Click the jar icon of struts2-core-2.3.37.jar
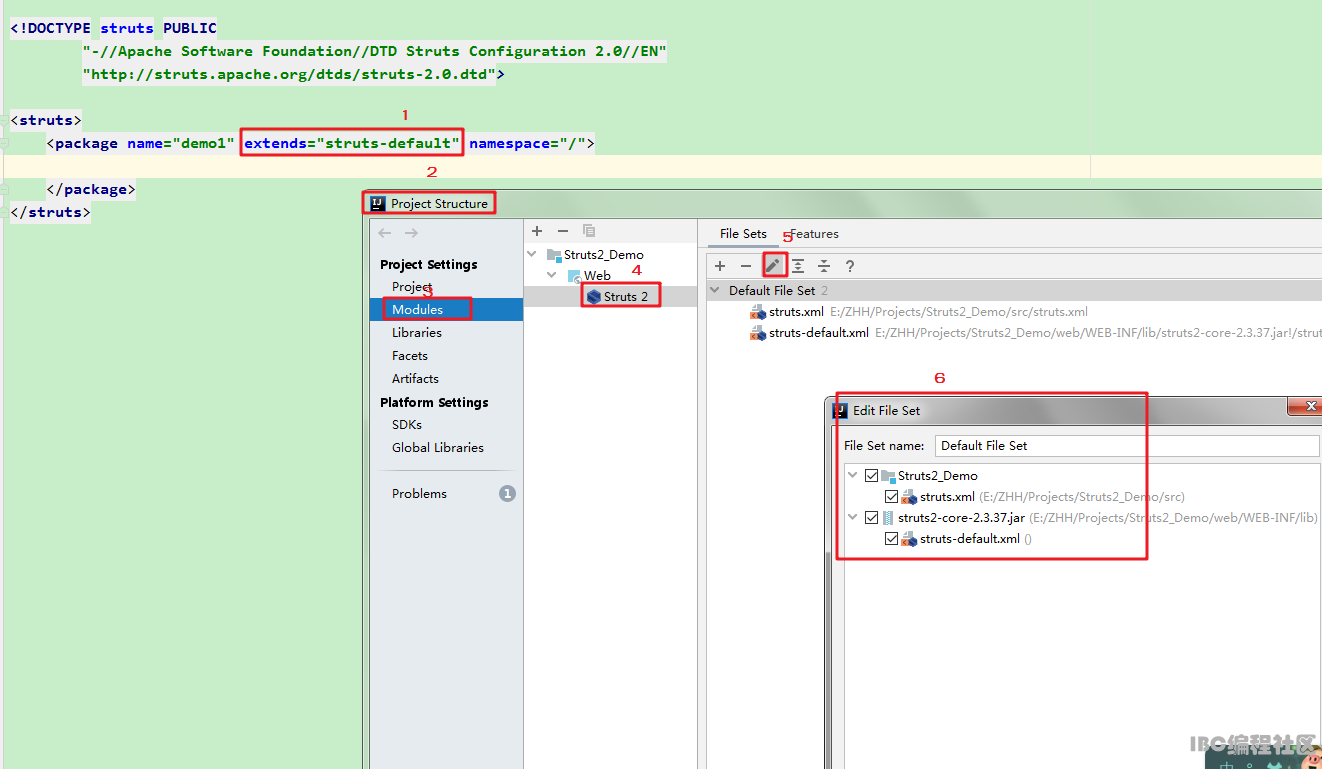The image size is (1322, 769). pos(888,518)
